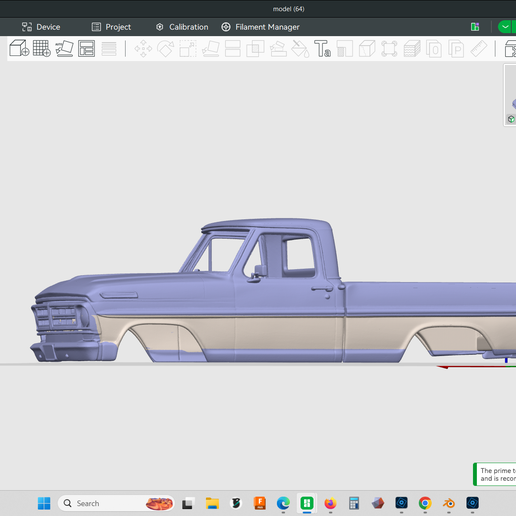
Task: Select the Text shape tool
Action: pos(322,49)
